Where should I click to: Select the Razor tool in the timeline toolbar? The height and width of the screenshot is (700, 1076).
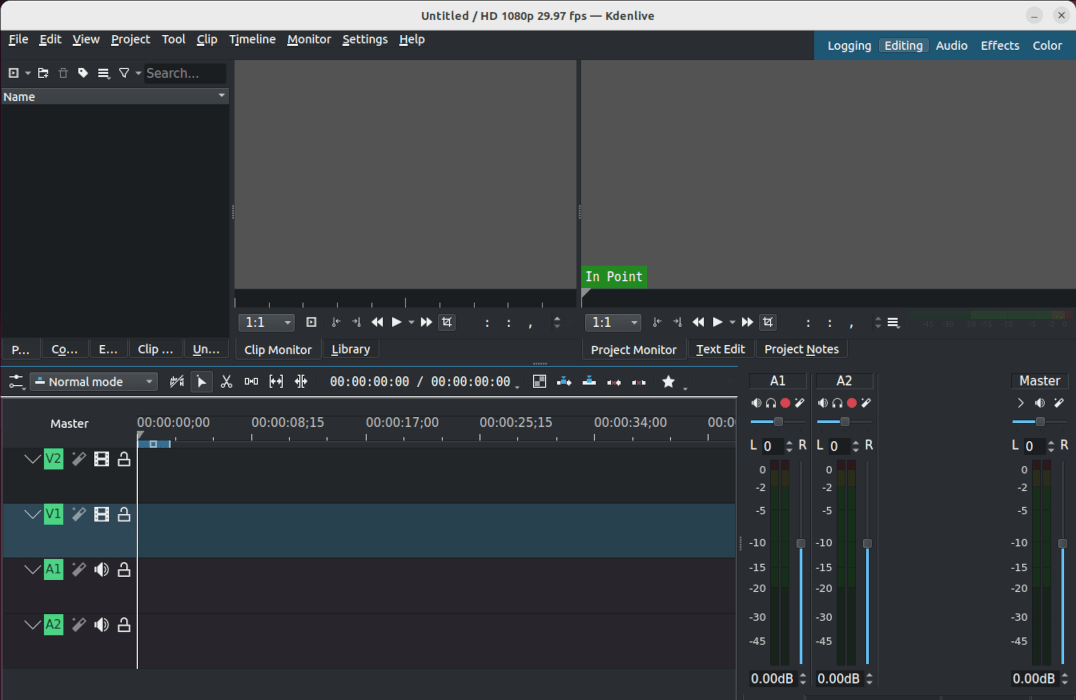tap(227, 381)
